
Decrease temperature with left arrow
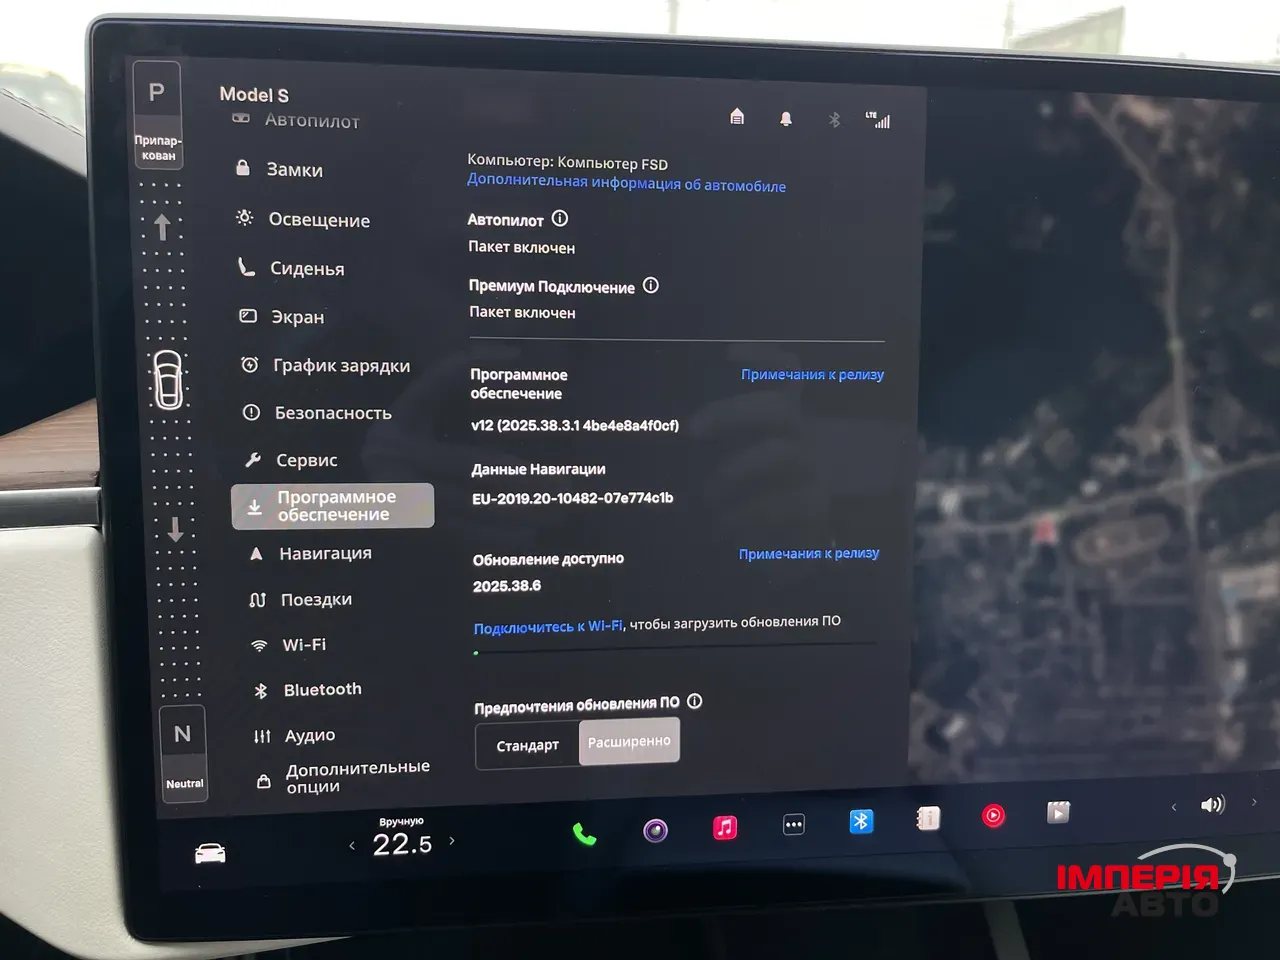[352, 846]
